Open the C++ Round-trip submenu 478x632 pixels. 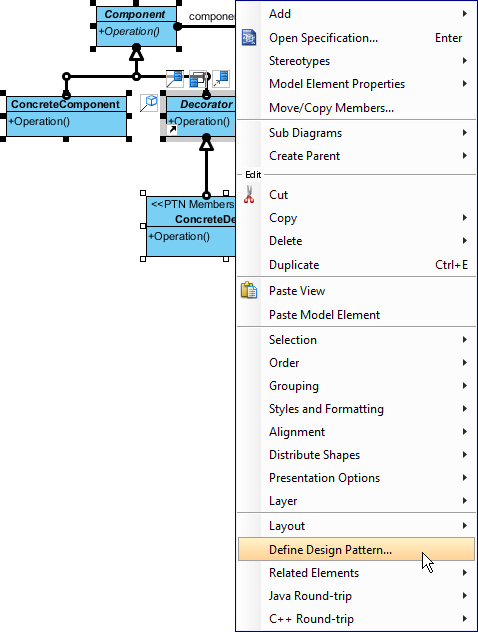(x=356, y=618)
